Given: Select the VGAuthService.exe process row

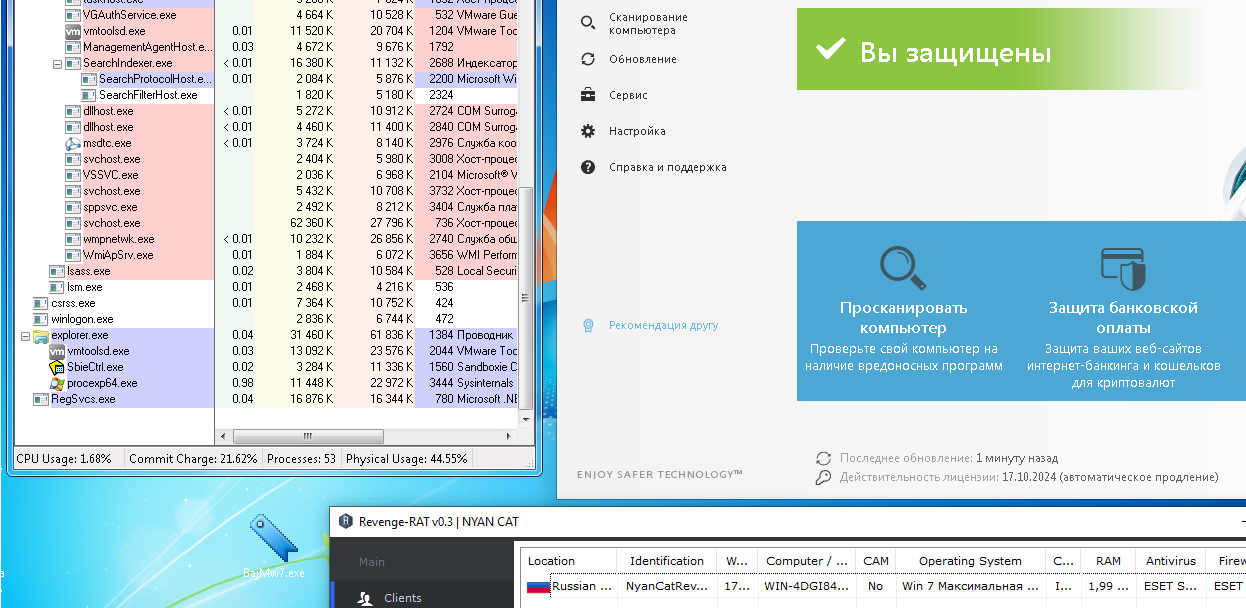Looking at the screenshot, I should coord(268,15).
